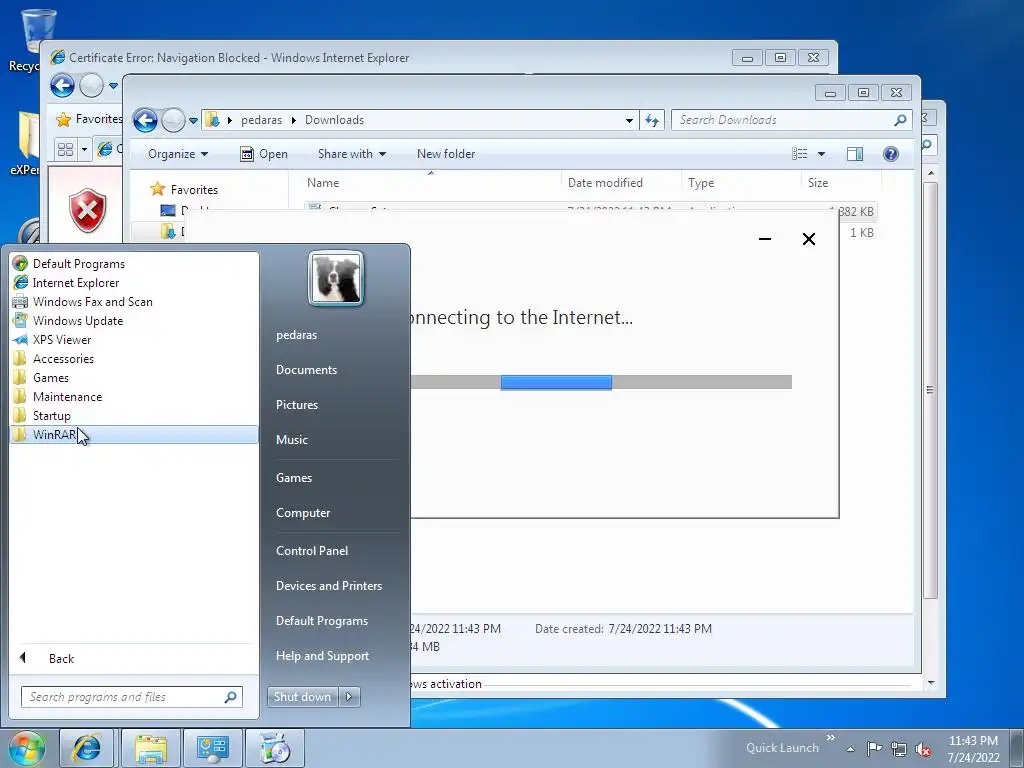Screen dimensions: 1024x768
Task: Click Forward arrow in Downloads window
Action: pos(173,120)
